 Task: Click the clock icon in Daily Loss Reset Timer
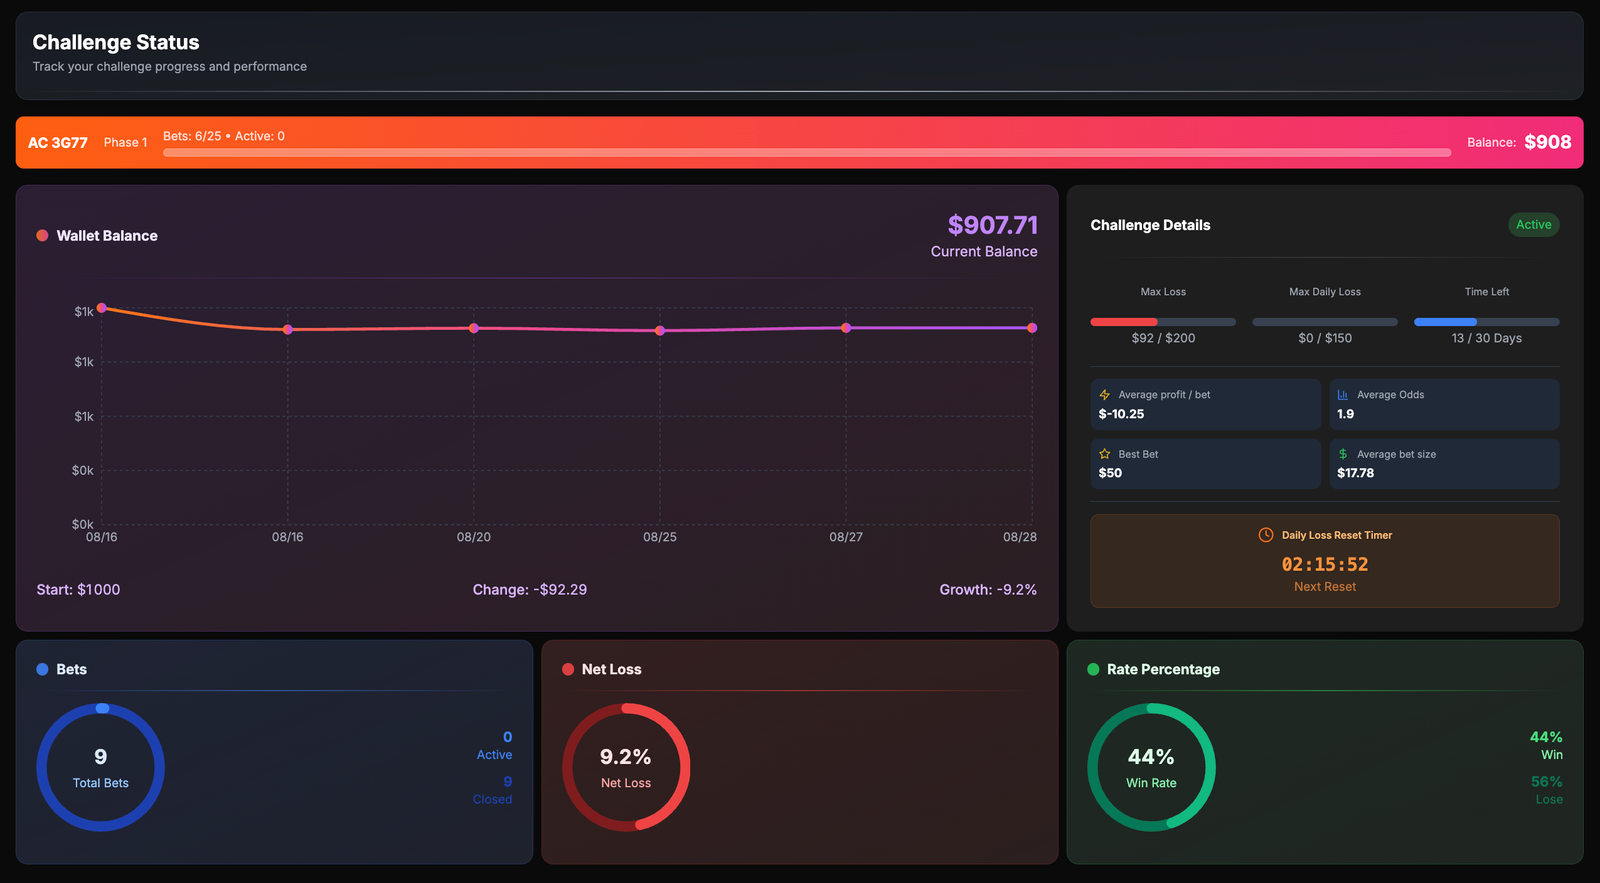coord(1265,535)
